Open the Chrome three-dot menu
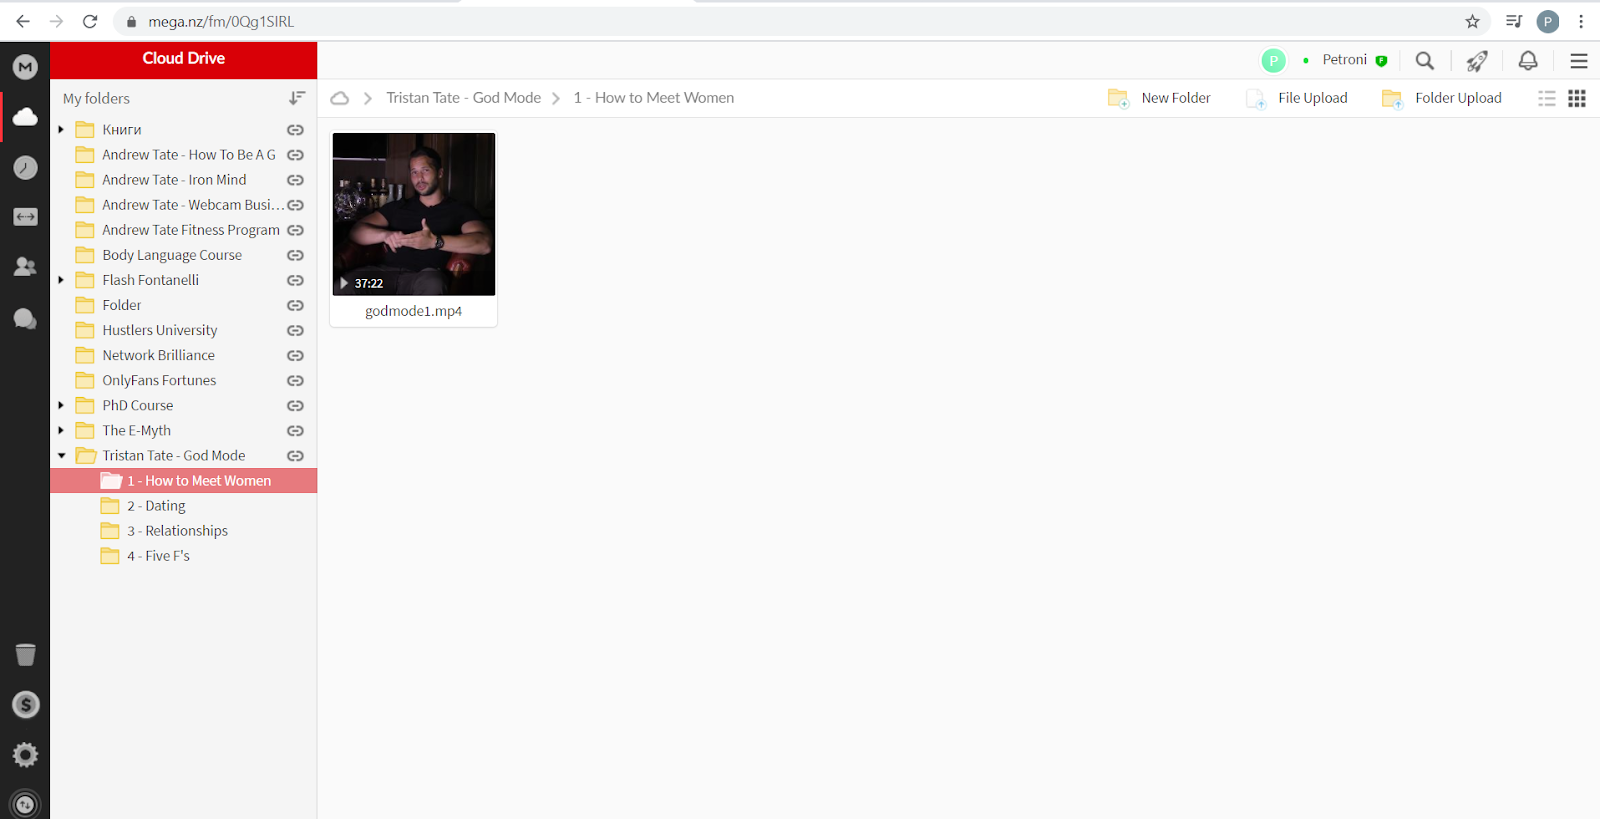 point(1581,21)
